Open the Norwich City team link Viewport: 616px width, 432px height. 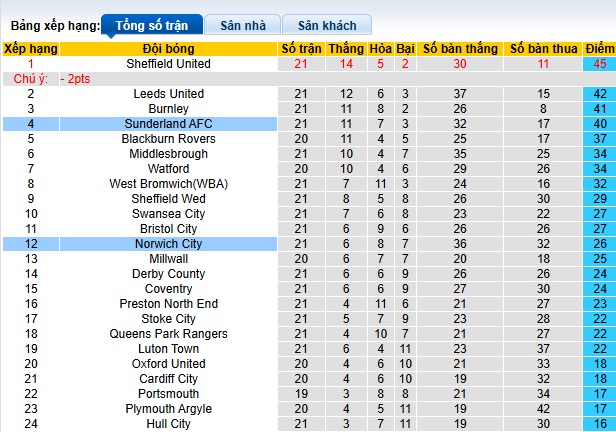coord(169,244)
